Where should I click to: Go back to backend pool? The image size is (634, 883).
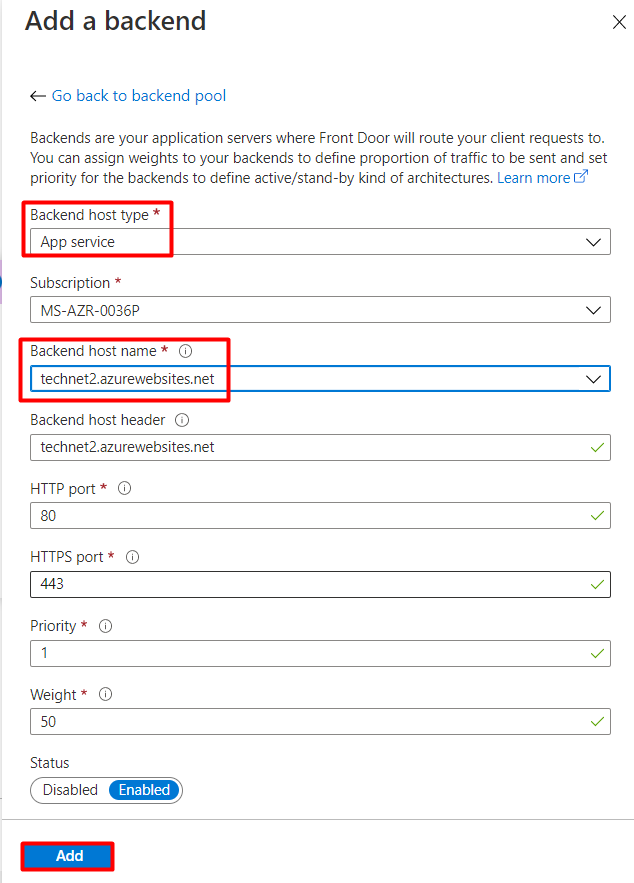[x=139, y=96]
